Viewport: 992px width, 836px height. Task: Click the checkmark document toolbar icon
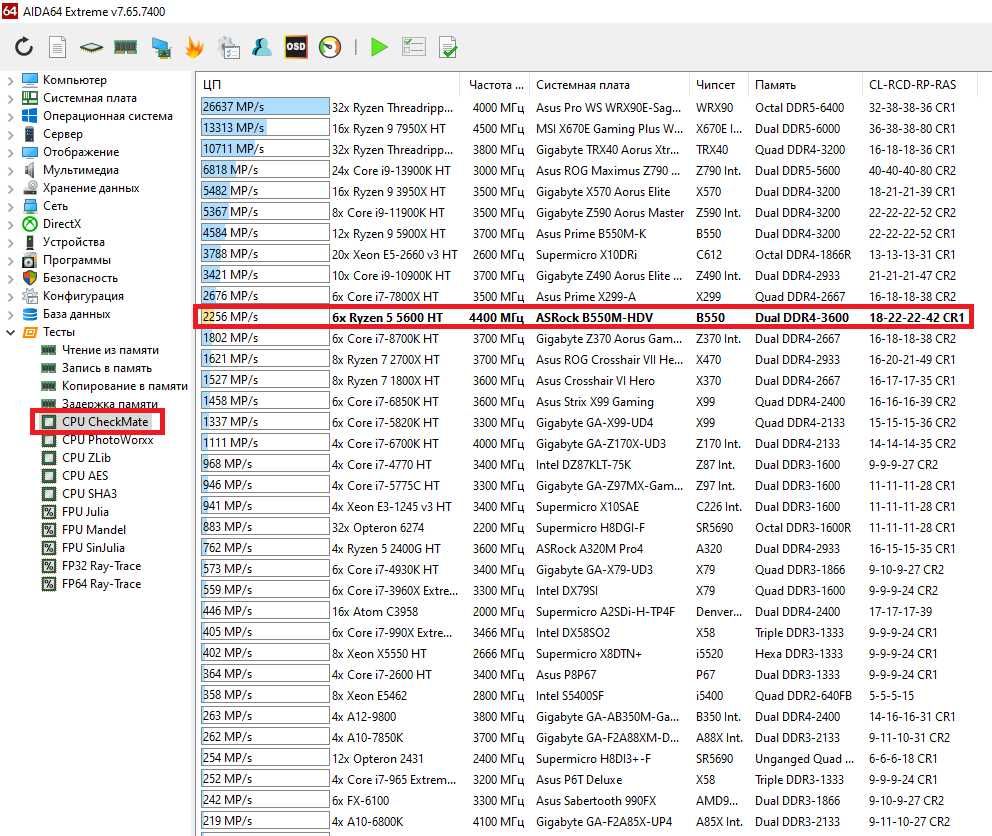pos(448,47)
